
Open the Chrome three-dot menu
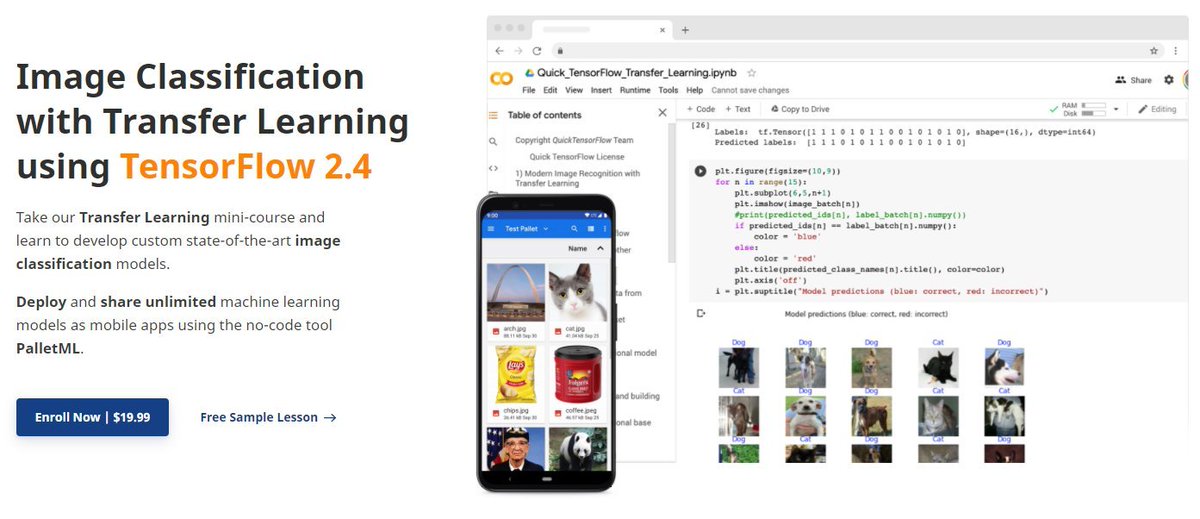click(1176, 50)
